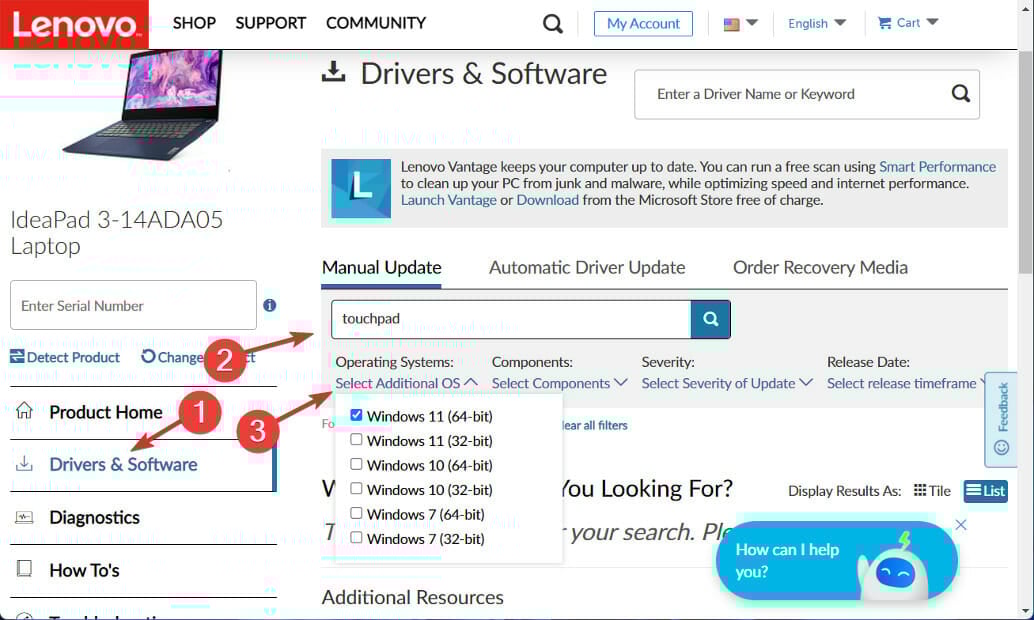Click the country flag icon
This screenshot has height=620, width=1034.
[731, 24]
